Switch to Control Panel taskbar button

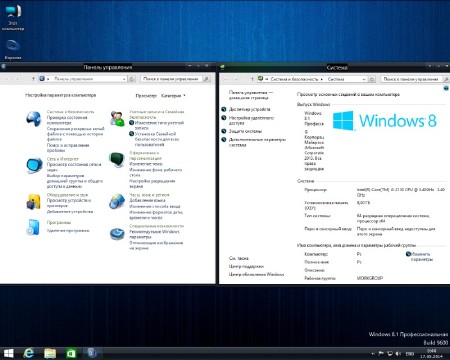(x=92, y=353)
